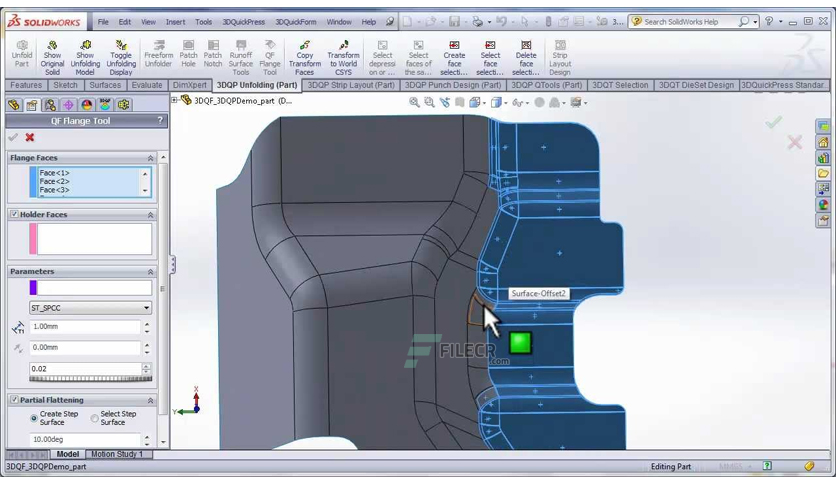
Task: Click Select face selection tool
Action: pos(490,58)
